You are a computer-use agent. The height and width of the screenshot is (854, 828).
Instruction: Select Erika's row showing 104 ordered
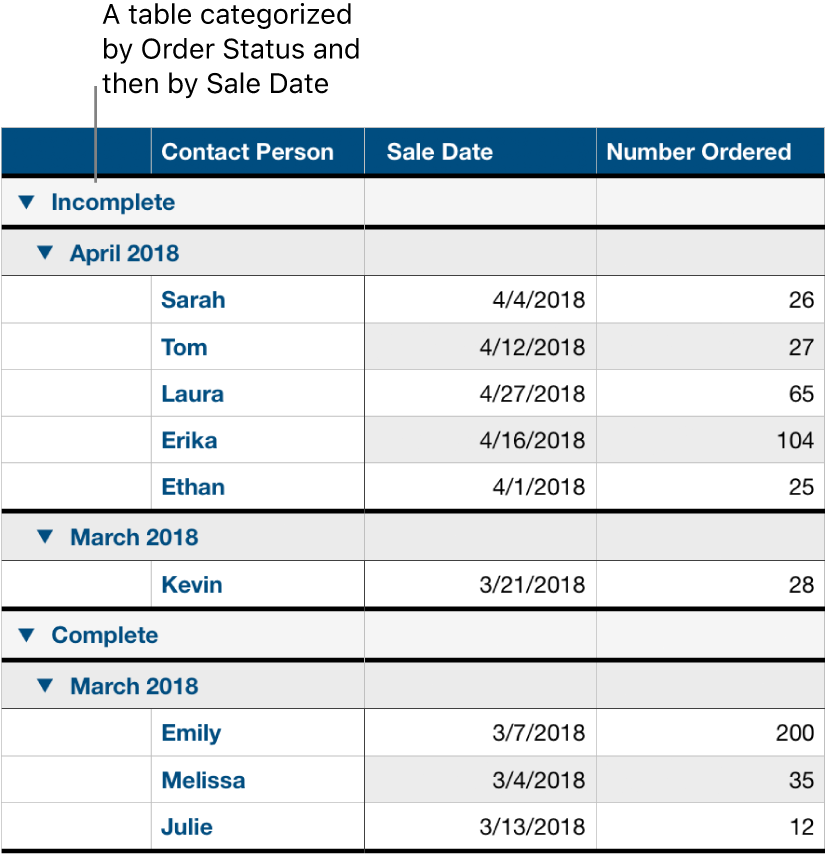click(x=710, y=440)
